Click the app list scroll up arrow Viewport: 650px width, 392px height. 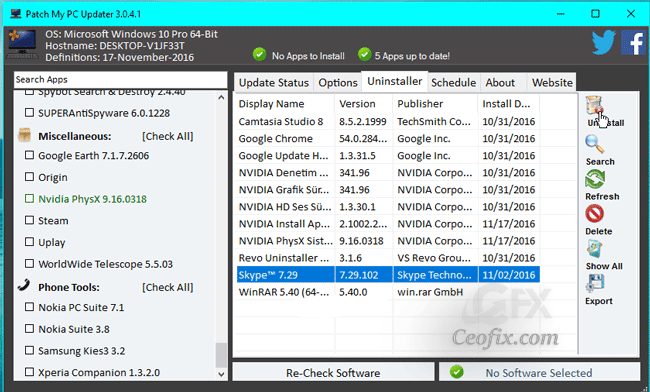pyautogui.click(x=221, y=98)
